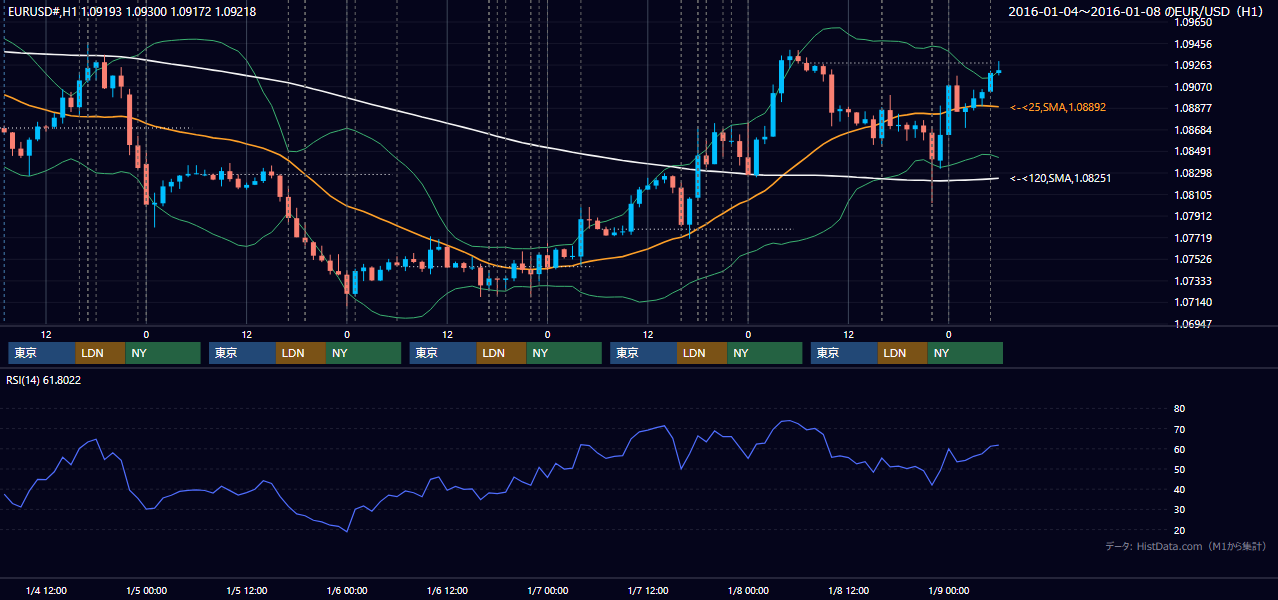Click price axis label 1.07526
This screenshot has height=600, width=1278.
pyautogui.click(x=1192, y=260)
